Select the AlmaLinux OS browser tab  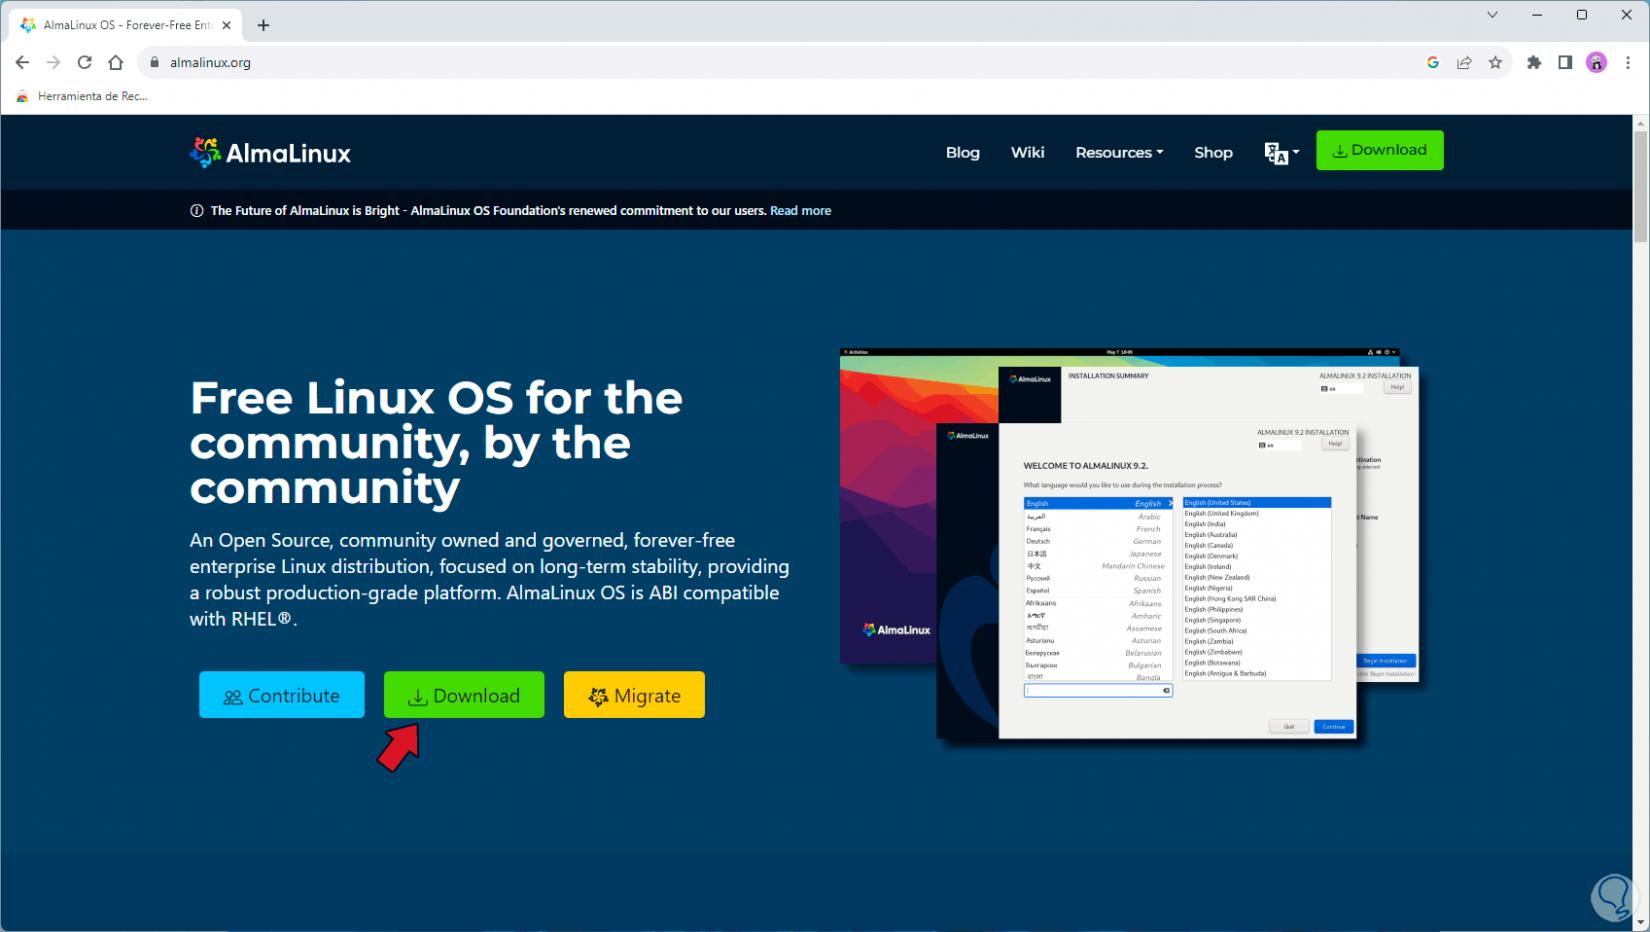(x=126, y=25)
